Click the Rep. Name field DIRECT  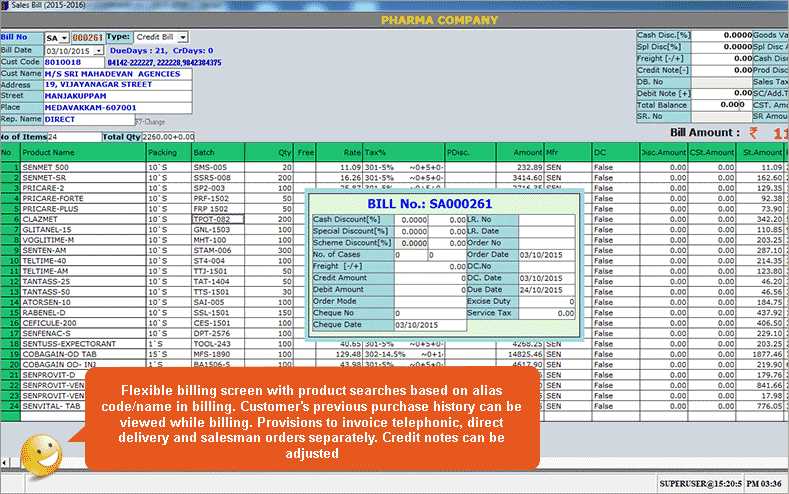(x=89, y=120)
